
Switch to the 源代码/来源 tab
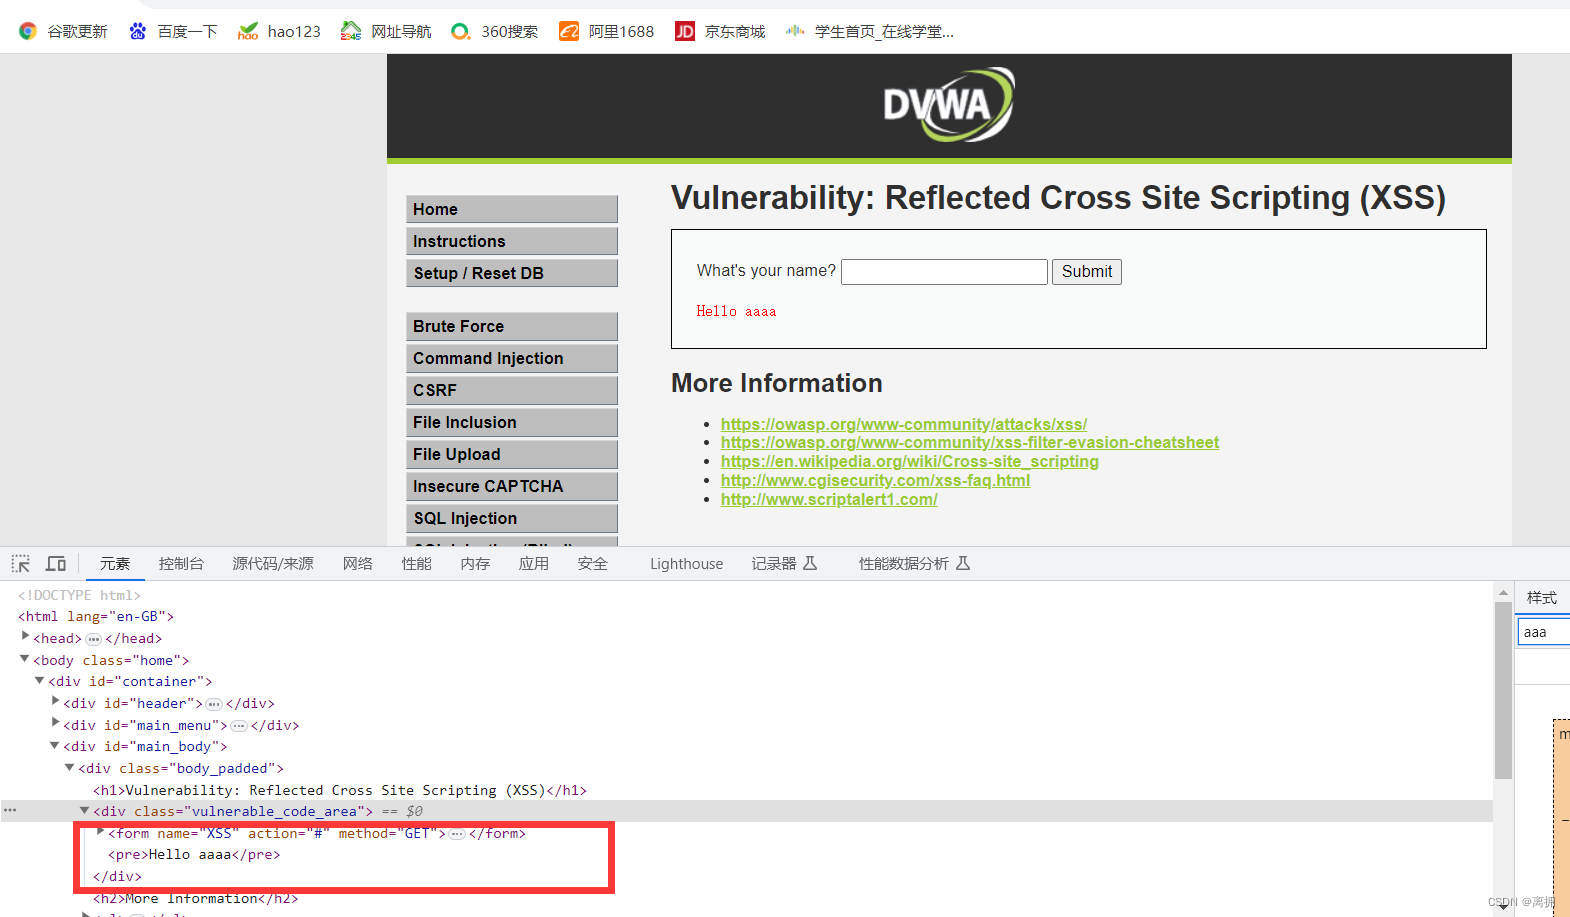pos(273,564)
